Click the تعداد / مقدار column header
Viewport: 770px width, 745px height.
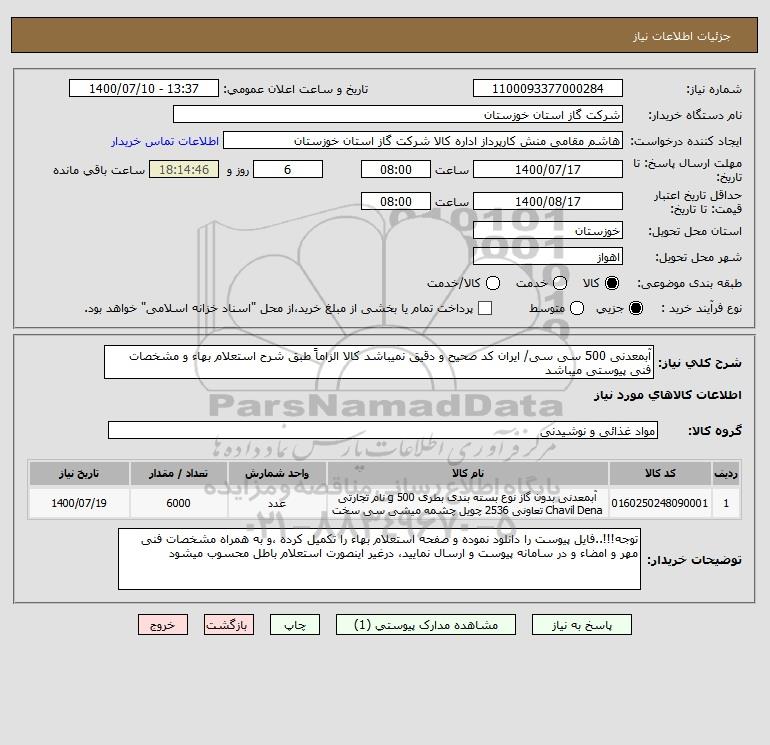tap(178, 473)
